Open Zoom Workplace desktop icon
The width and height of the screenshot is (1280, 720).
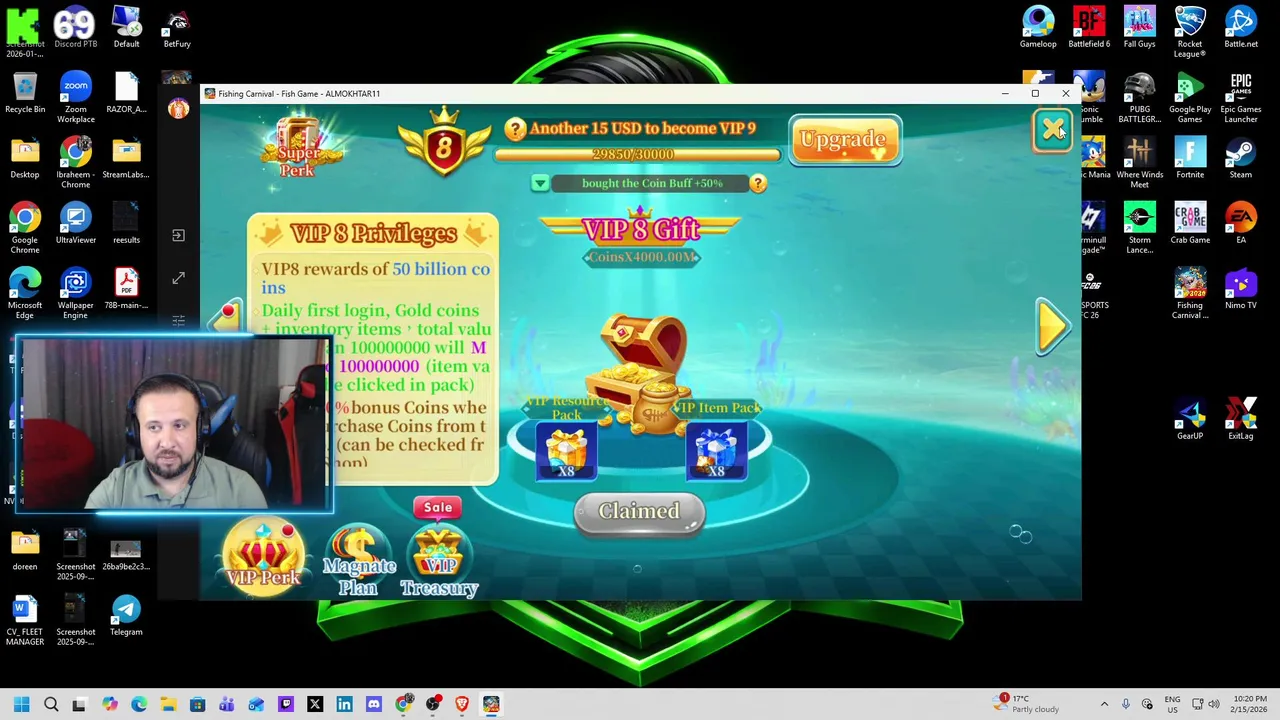(x=75, y=97)
